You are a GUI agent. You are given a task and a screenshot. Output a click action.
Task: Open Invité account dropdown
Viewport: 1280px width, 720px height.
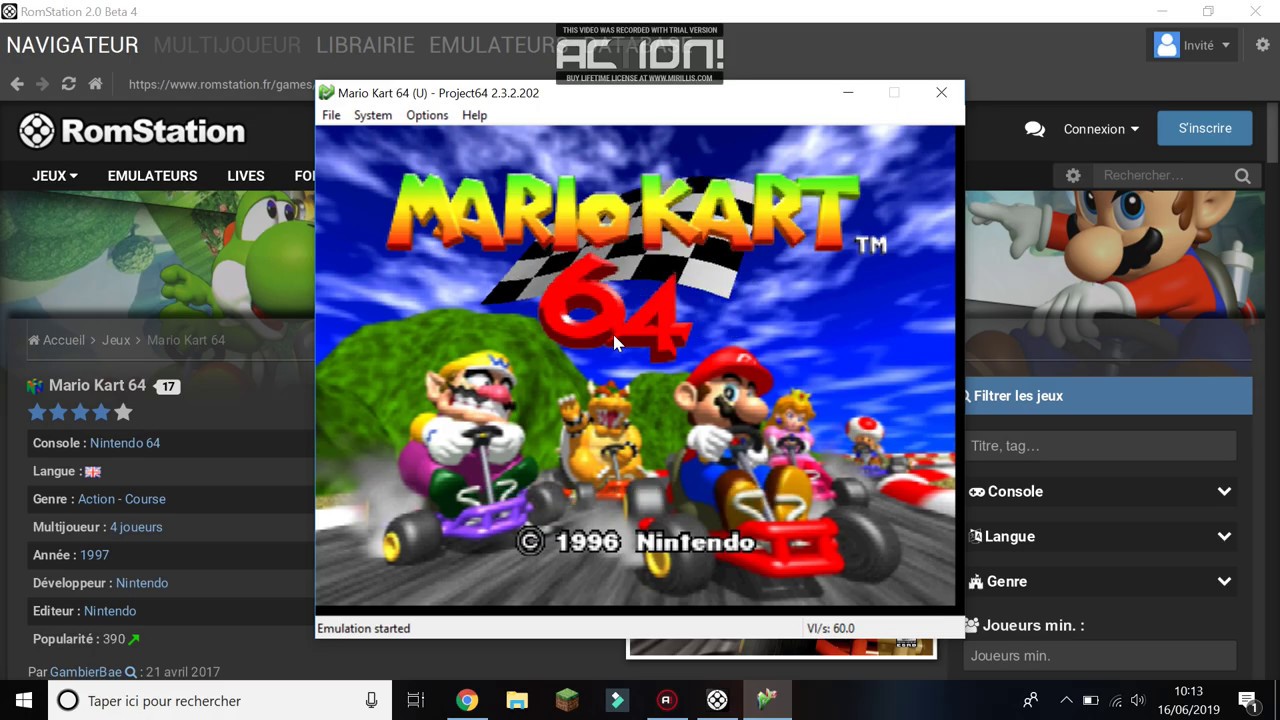click(x=1194, y=45)
